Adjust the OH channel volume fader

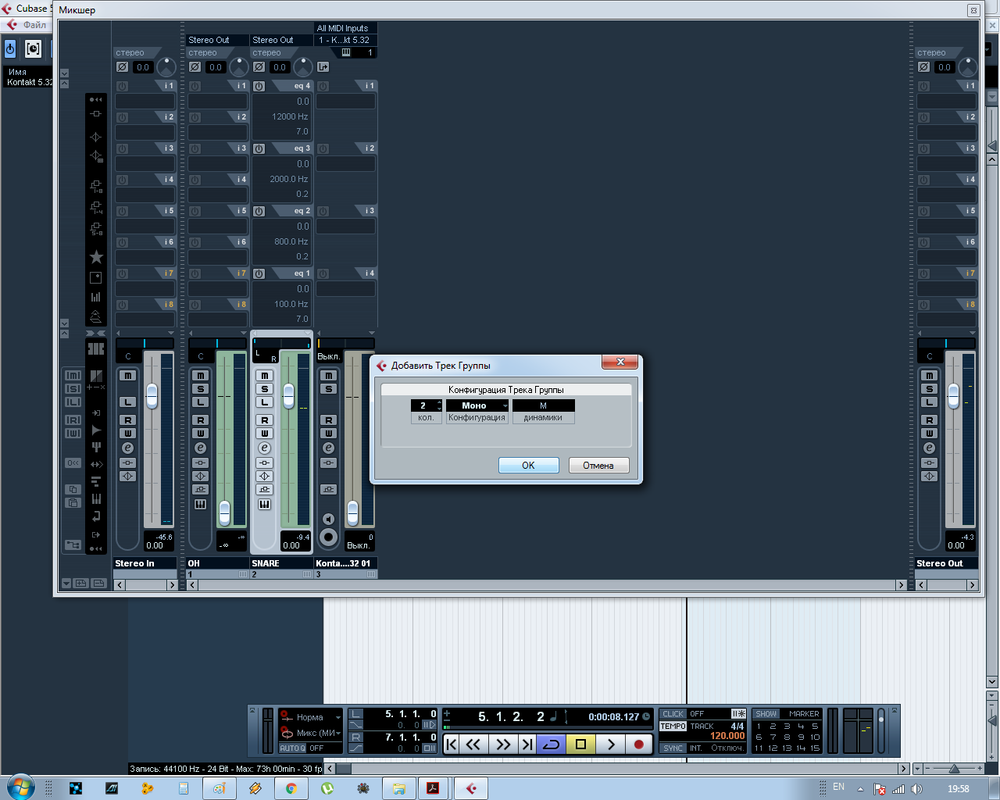click(x=224, y=514)
